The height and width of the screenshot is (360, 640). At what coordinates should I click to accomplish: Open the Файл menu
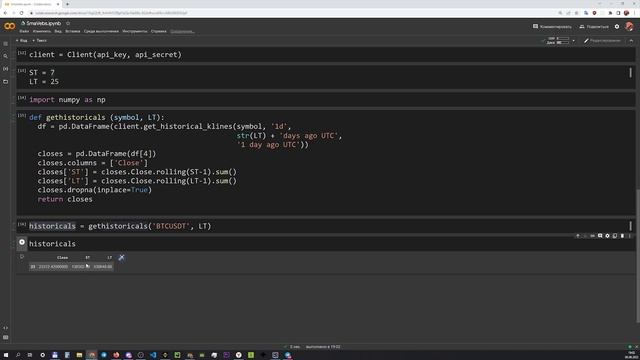(x=24, y=31)
